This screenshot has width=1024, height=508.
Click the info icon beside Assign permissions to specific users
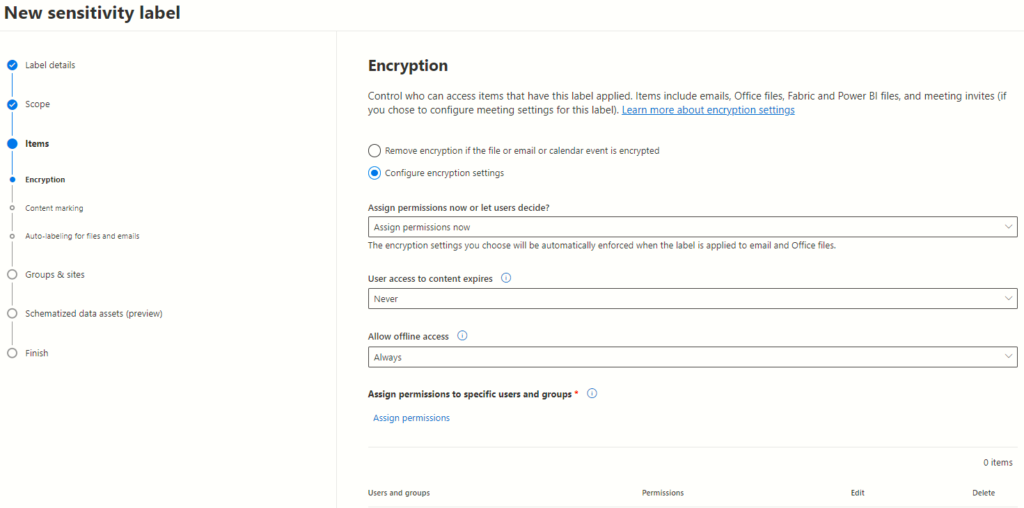[x=592, y=394]
